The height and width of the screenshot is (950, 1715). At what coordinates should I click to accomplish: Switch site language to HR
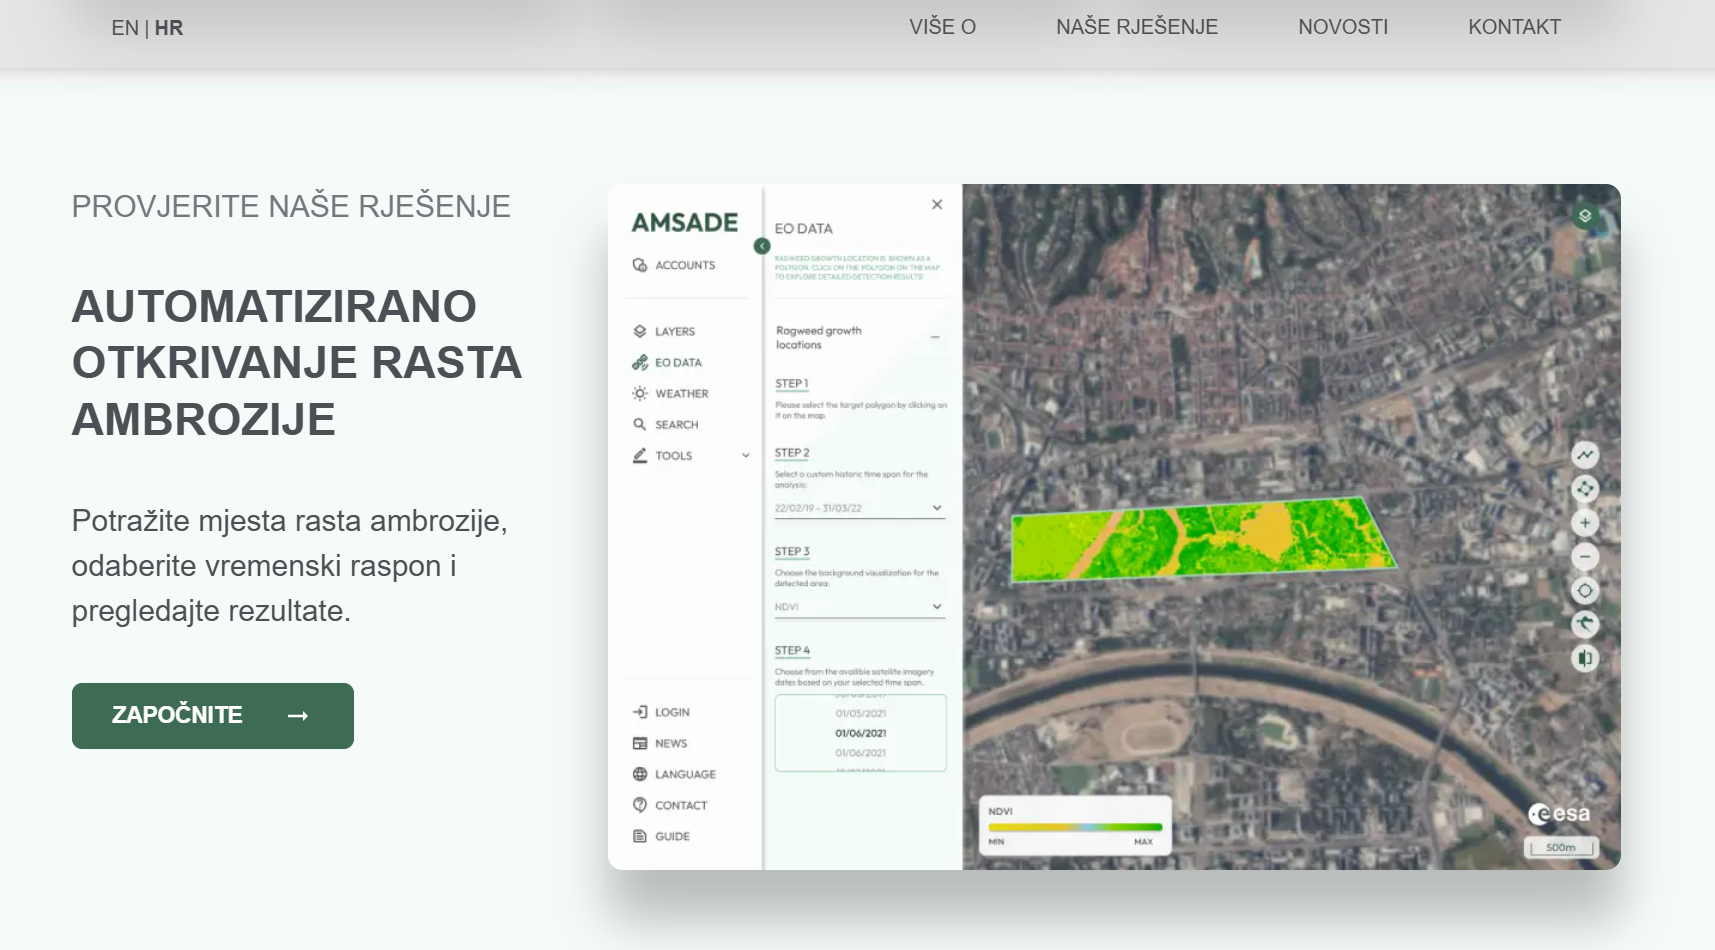(x=169, y=28)
